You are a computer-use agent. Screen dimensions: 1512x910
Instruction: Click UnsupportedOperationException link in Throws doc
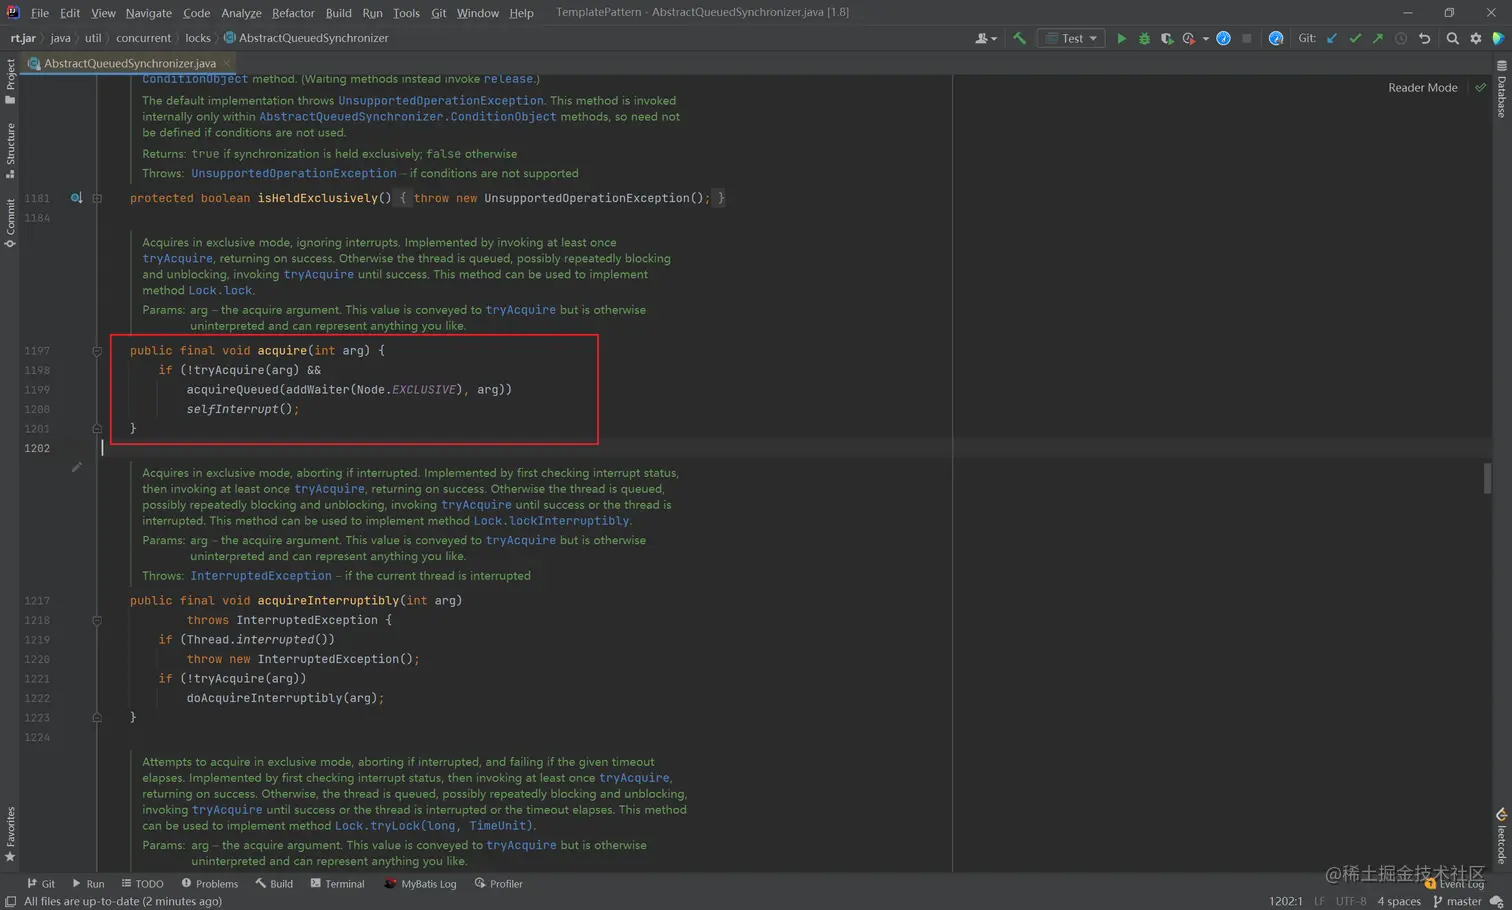pyautogui.click(x=294, y=173)
